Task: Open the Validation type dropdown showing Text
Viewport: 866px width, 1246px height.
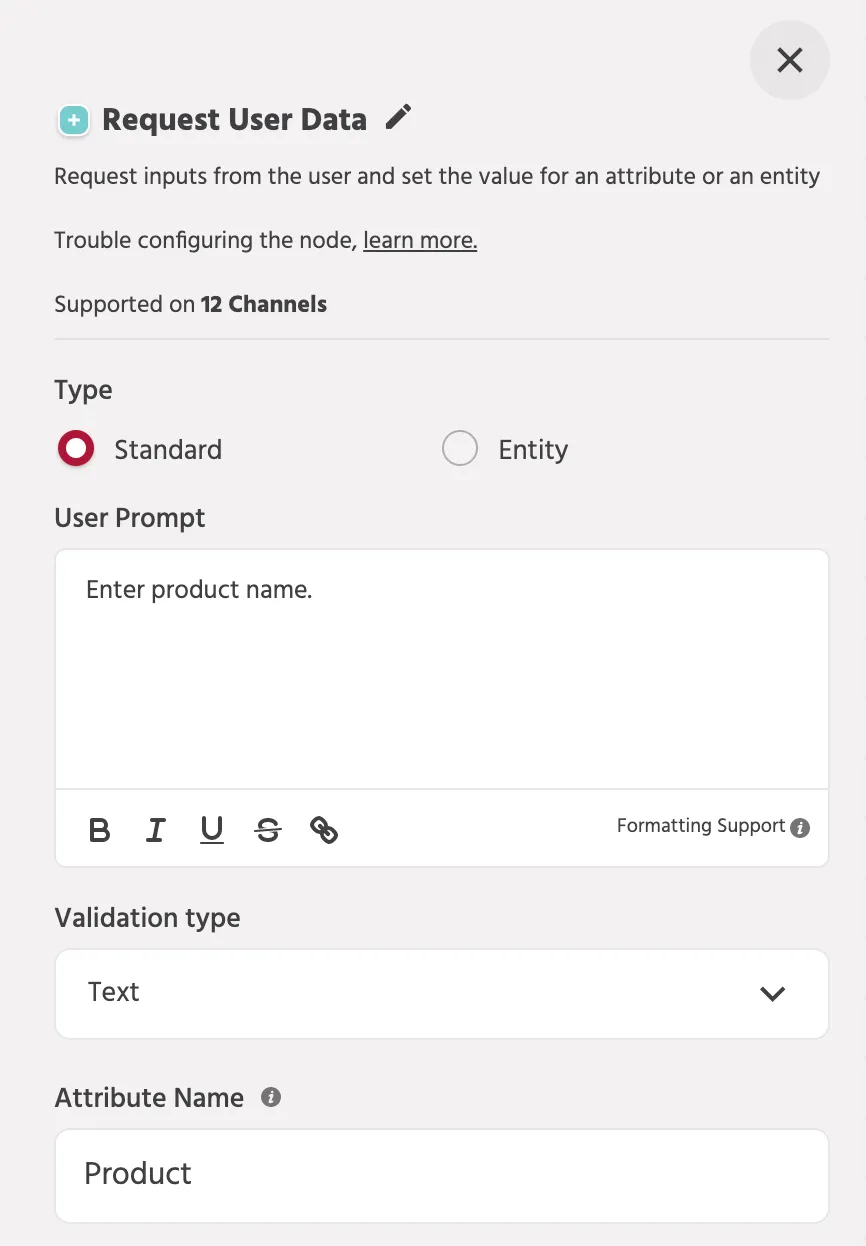Action: click(442, 994)
